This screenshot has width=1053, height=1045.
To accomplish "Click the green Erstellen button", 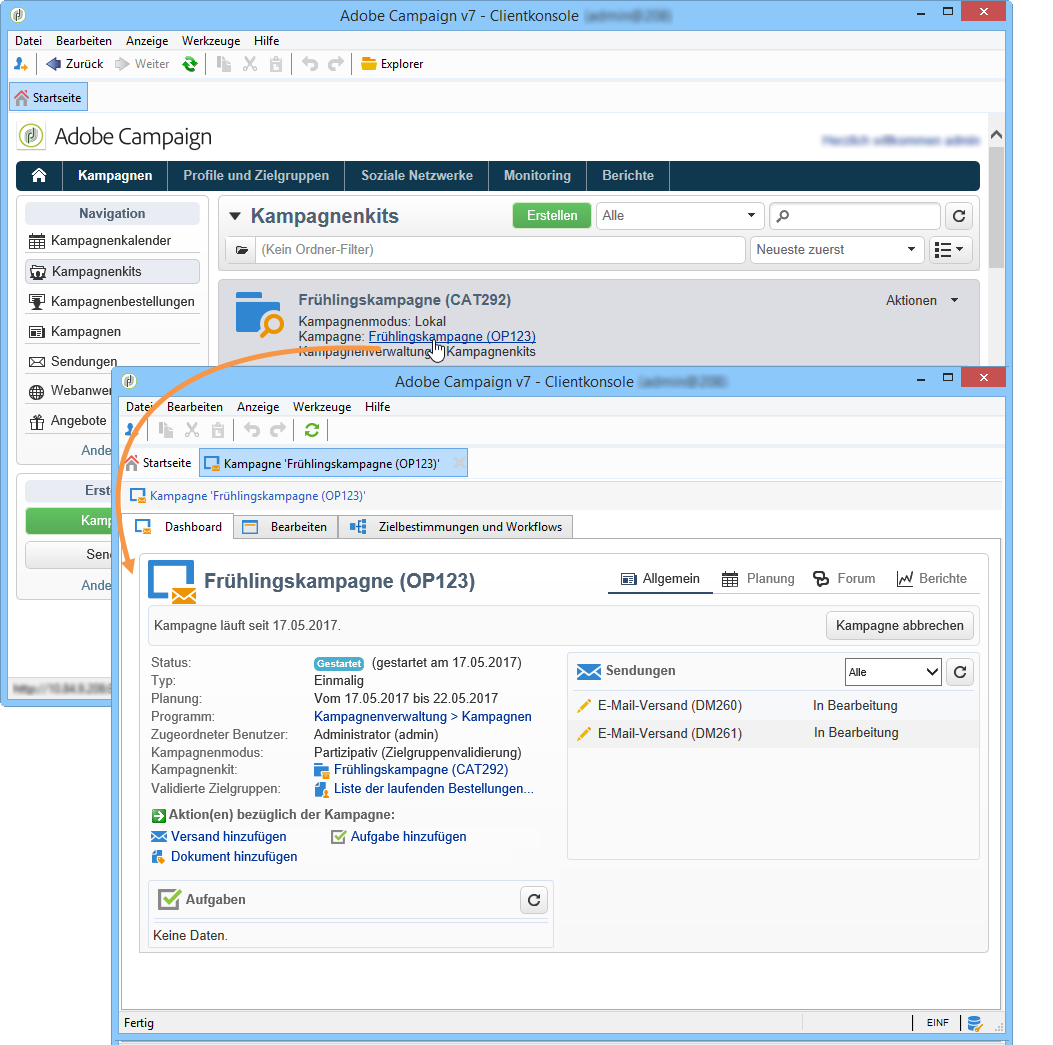I will tap(552, 216).
